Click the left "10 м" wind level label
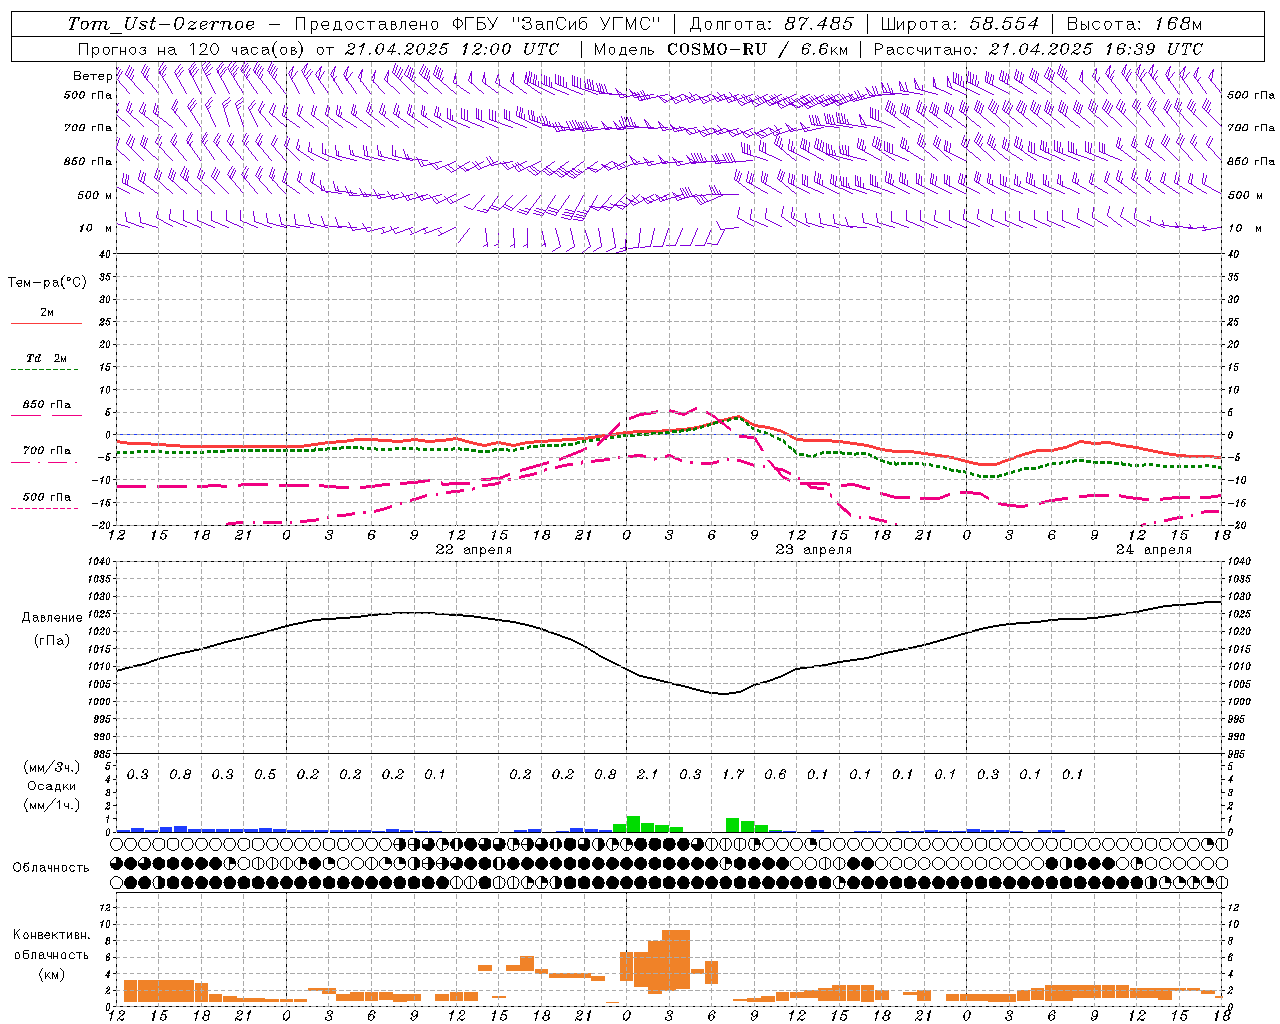This screenshot has height=1024, width=1280. point(96,228)
